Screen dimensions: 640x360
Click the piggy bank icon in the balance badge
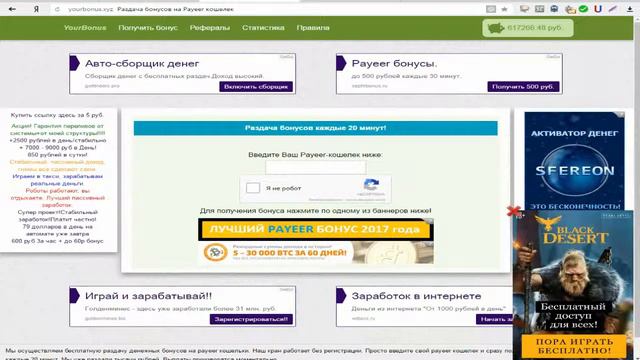(x=496, y=28)
